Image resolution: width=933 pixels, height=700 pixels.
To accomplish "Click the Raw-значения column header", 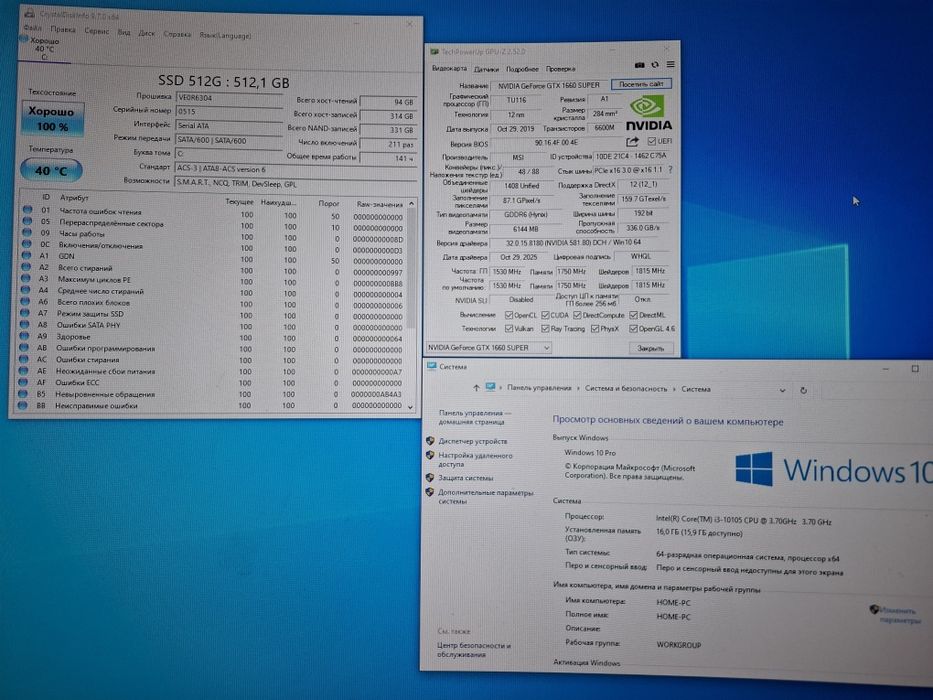I will click(380, 204).
